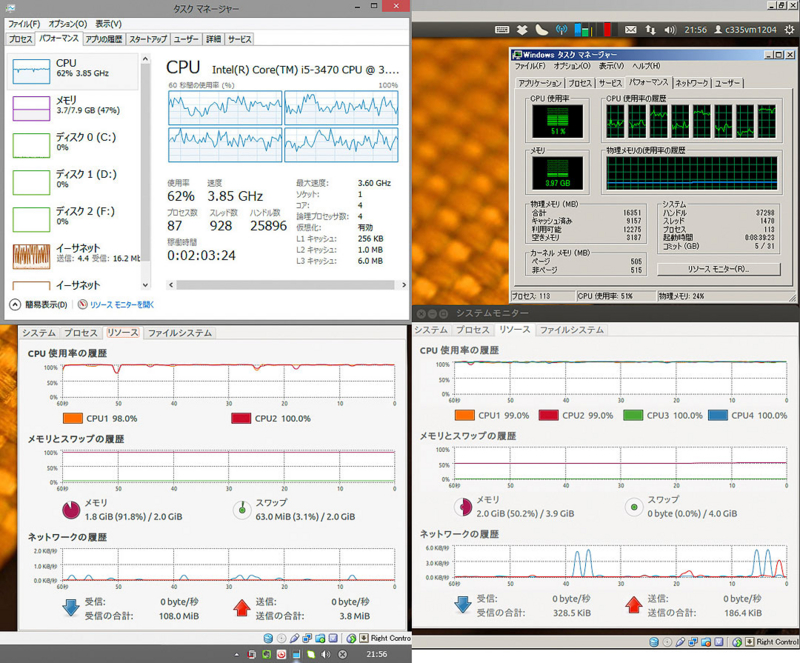Click the first CPU core usage graph

tap(225, 108)
